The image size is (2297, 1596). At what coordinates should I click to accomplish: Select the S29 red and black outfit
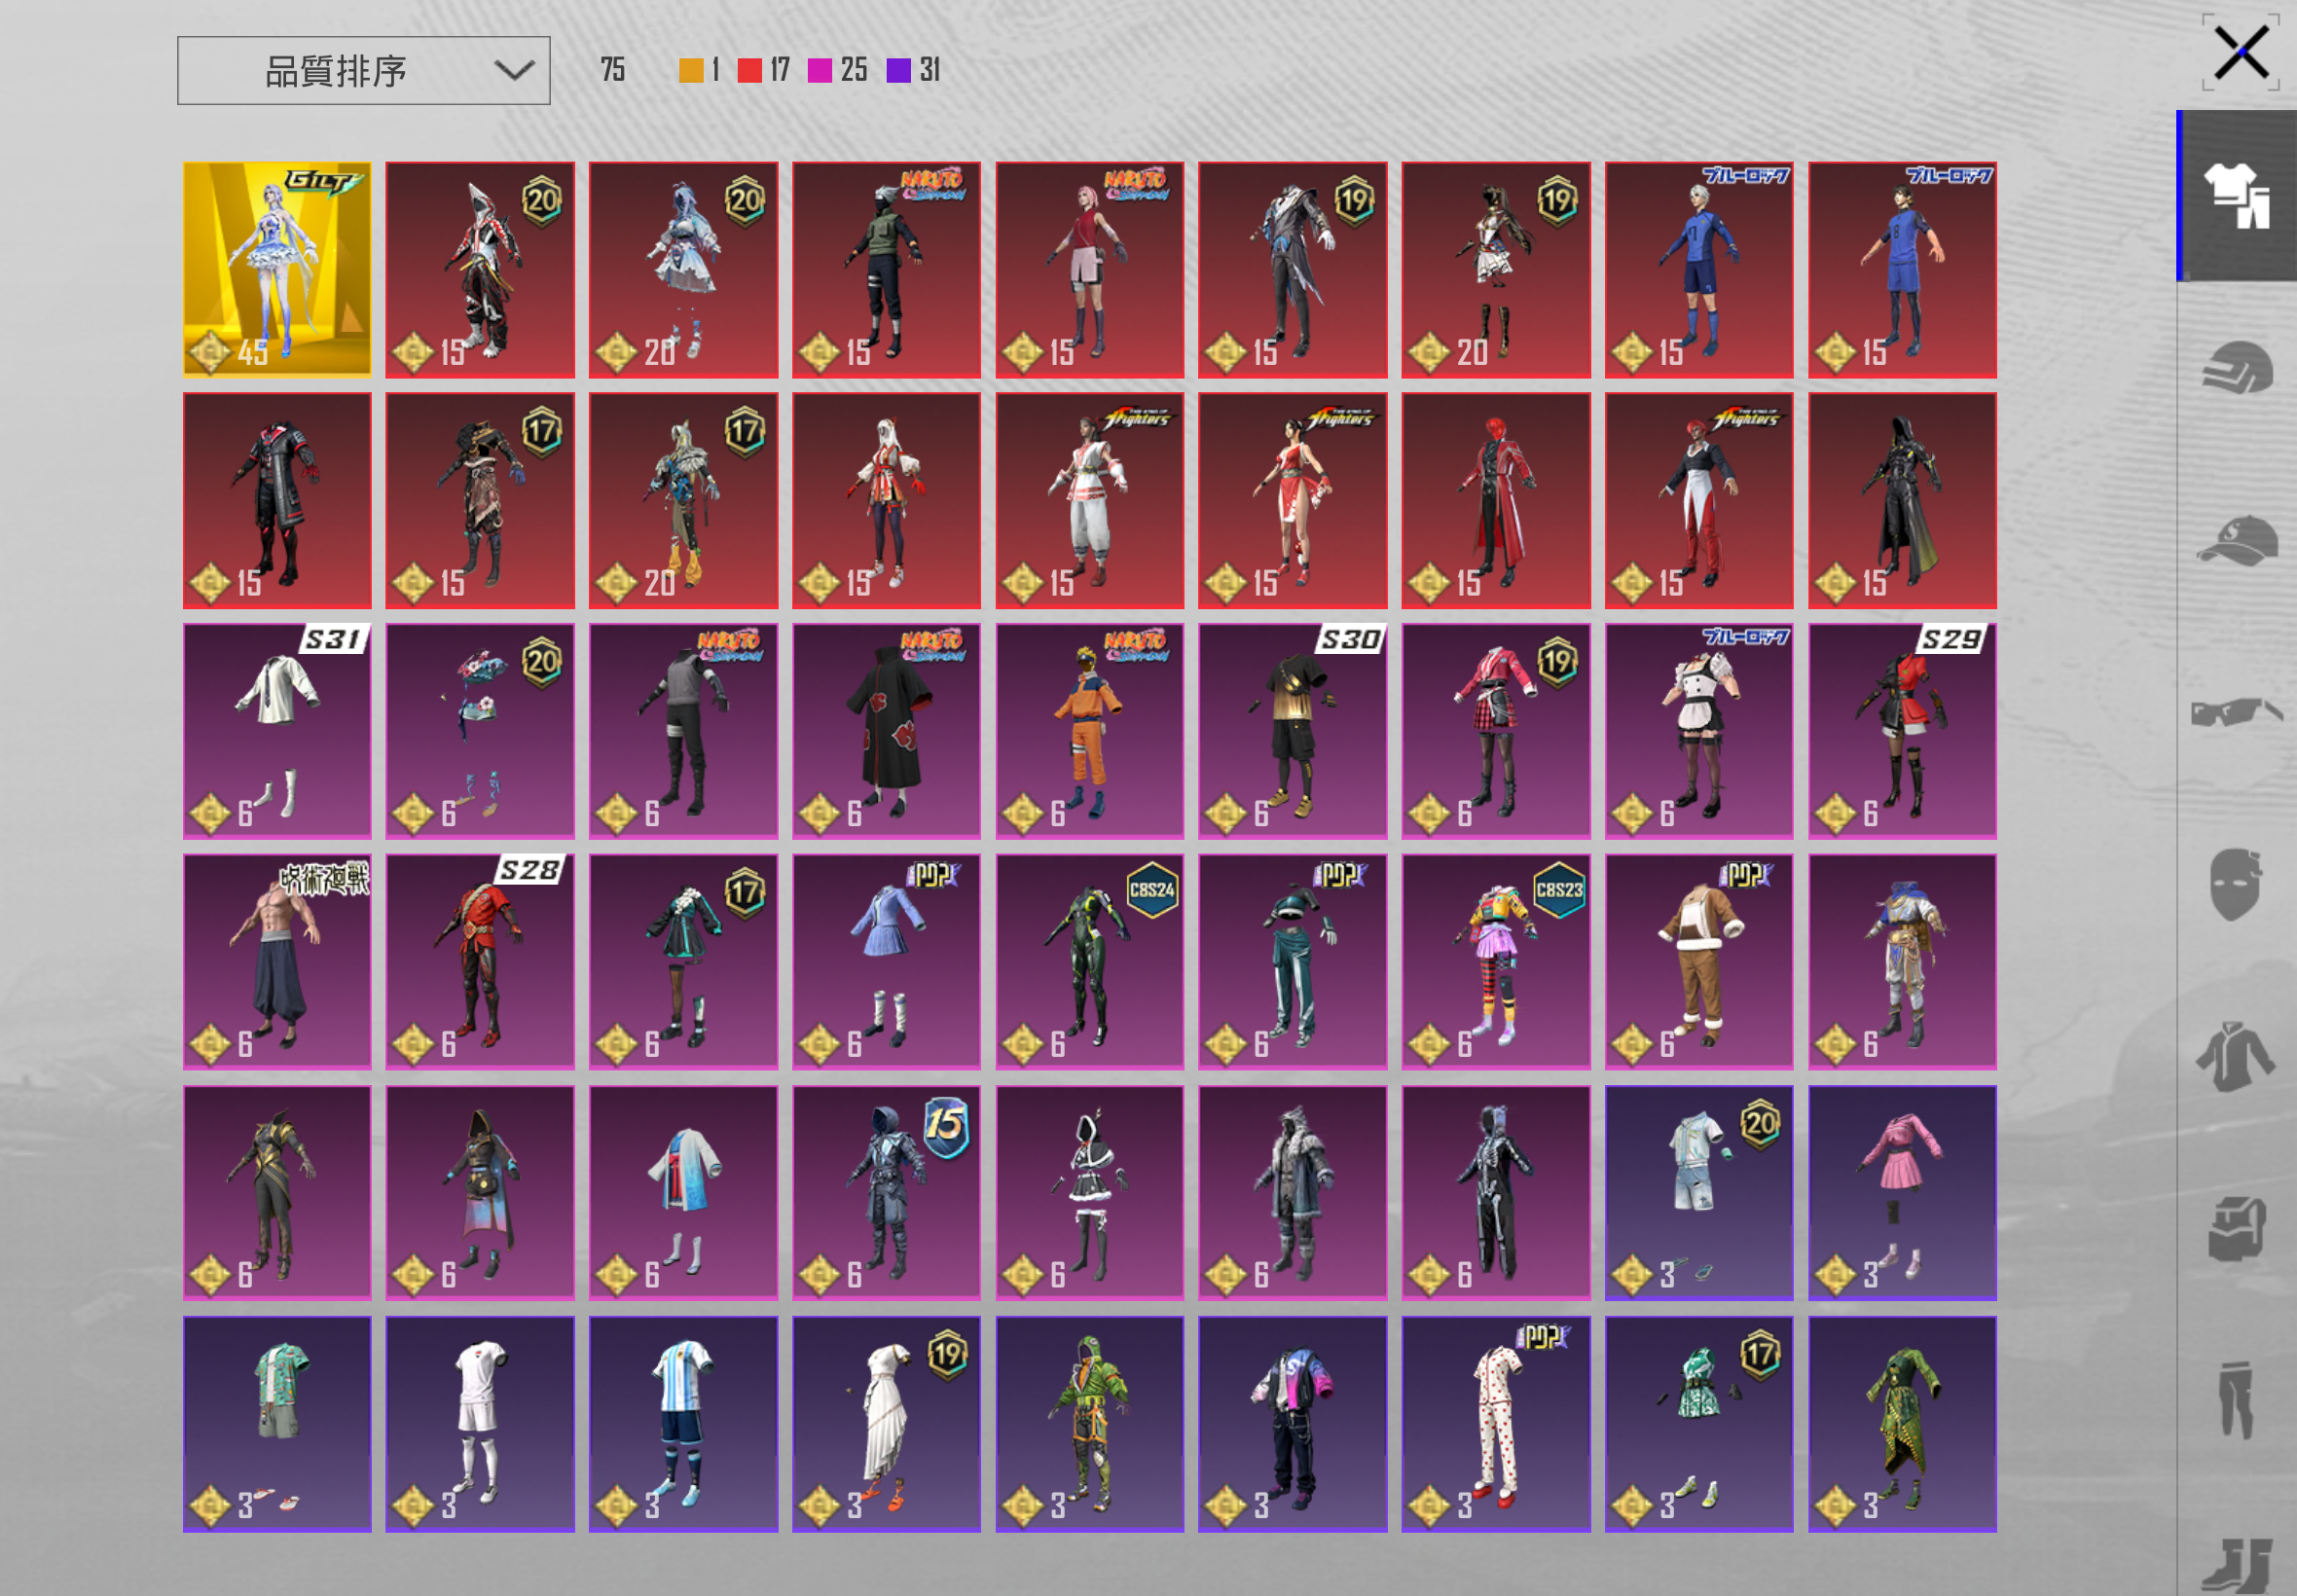tap(1902, 731)
